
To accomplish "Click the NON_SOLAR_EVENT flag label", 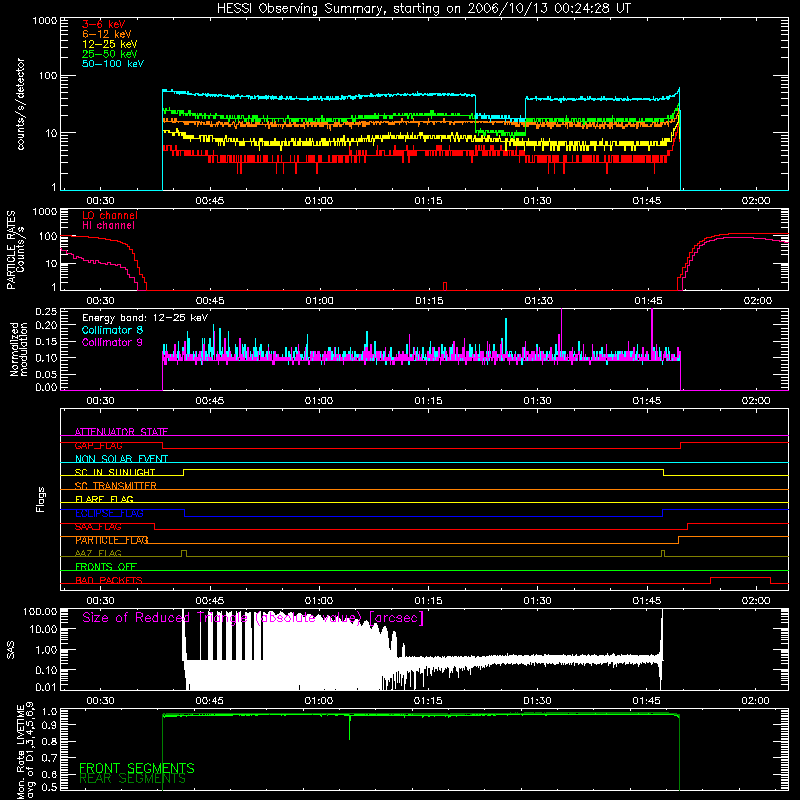I will 121,459.
